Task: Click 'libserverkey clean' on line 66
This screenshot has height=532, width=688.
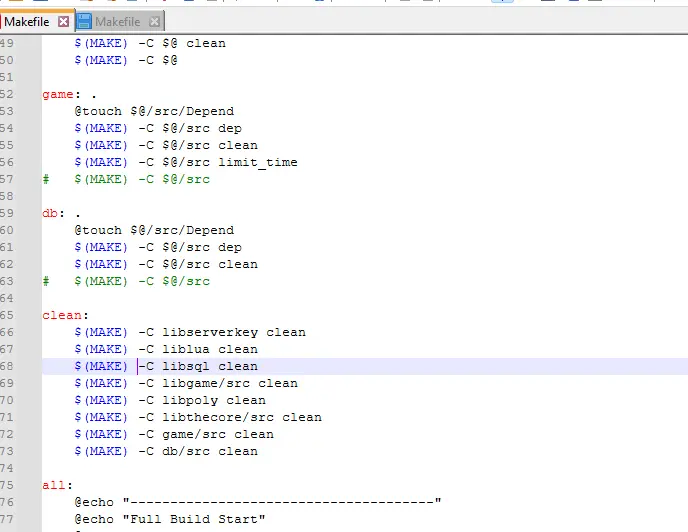Action: [234, 332]
